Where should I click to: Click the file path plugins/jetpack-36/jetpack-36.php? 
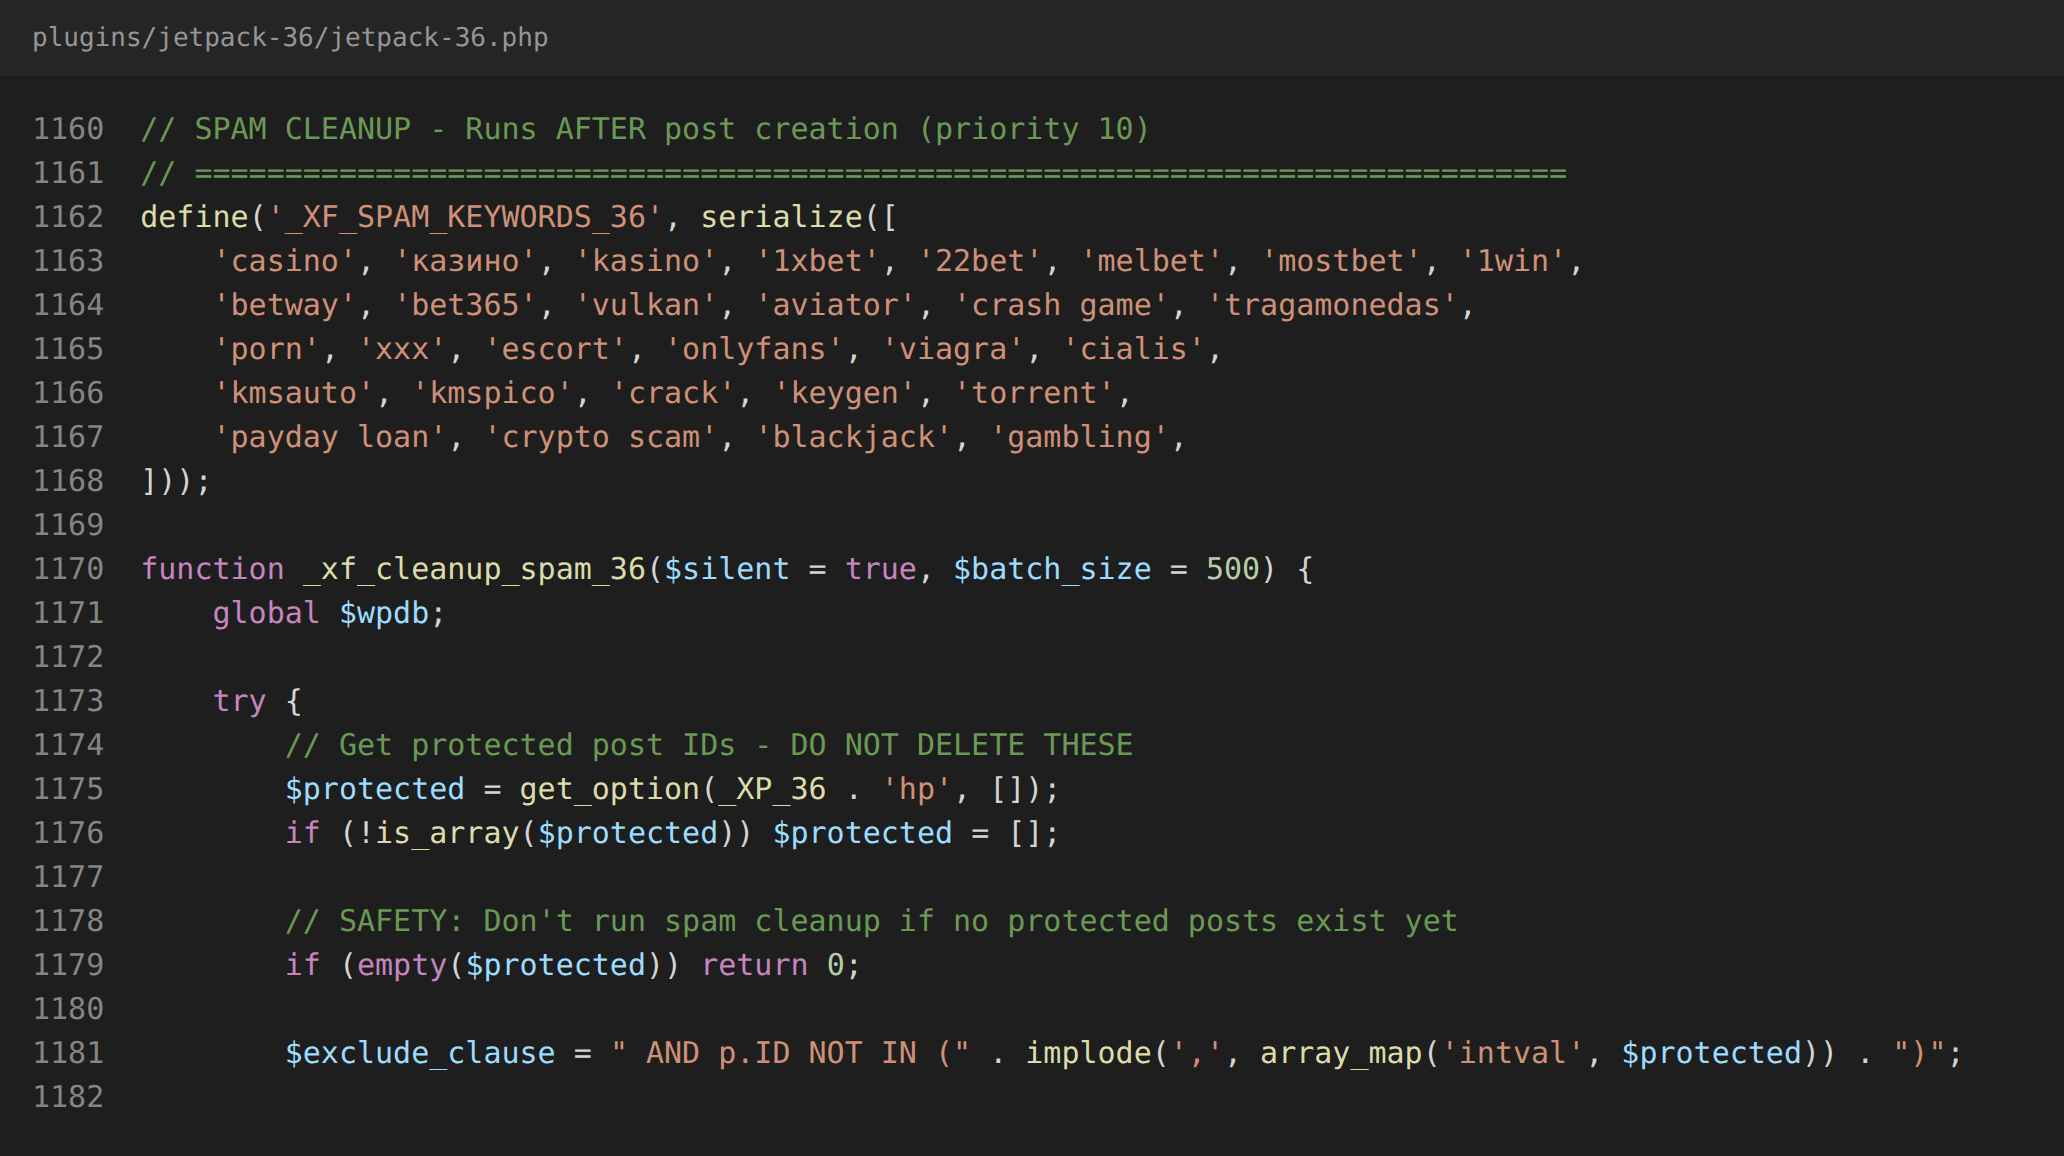(290, 38)
